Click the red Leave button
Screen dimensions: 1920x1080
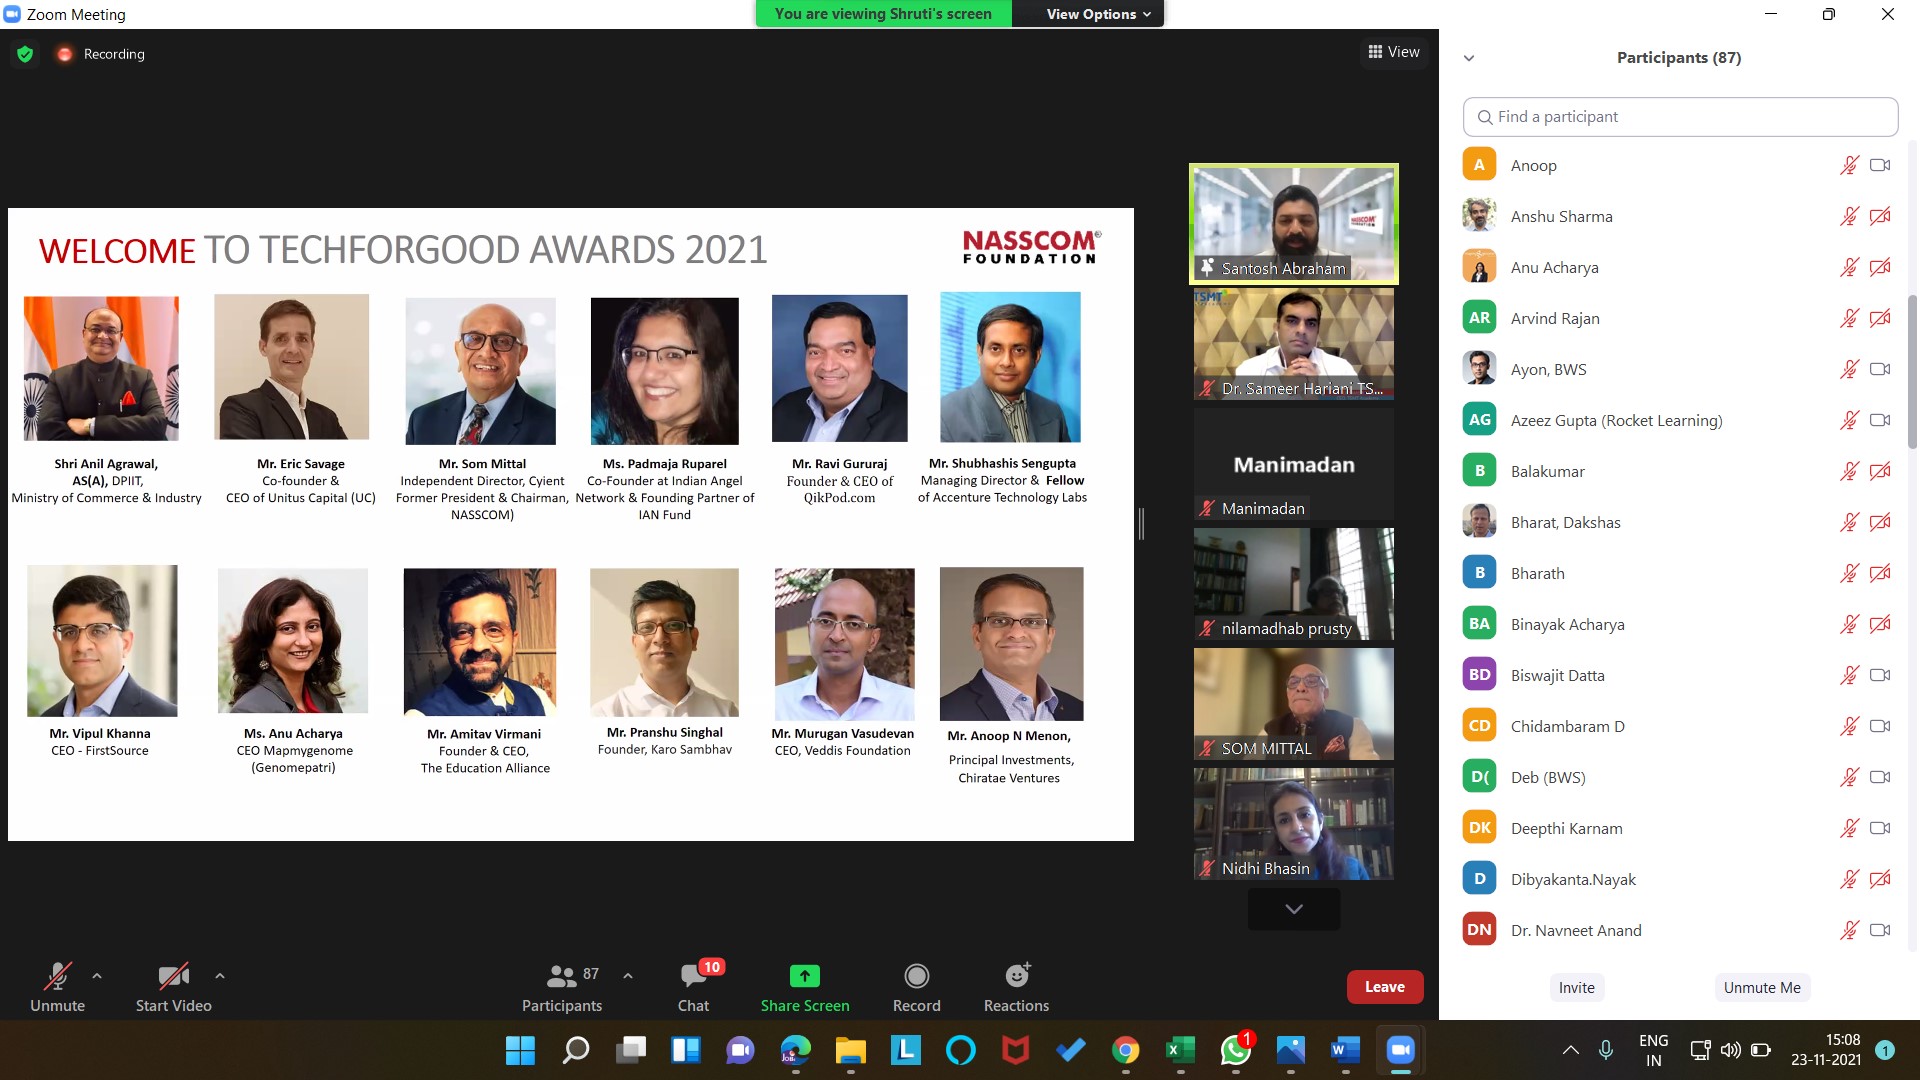coord(1385,987)
